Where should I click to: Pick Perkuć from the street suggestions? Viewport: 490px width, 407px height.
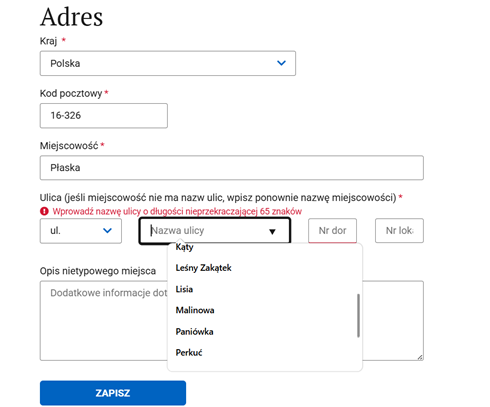(189, 353)
